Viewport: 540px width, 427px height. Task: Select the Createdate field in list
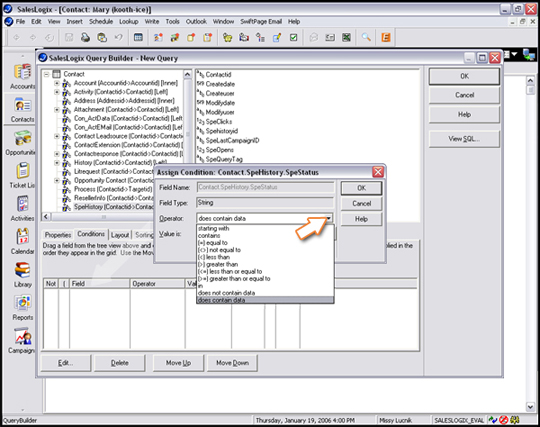(220, 84)
